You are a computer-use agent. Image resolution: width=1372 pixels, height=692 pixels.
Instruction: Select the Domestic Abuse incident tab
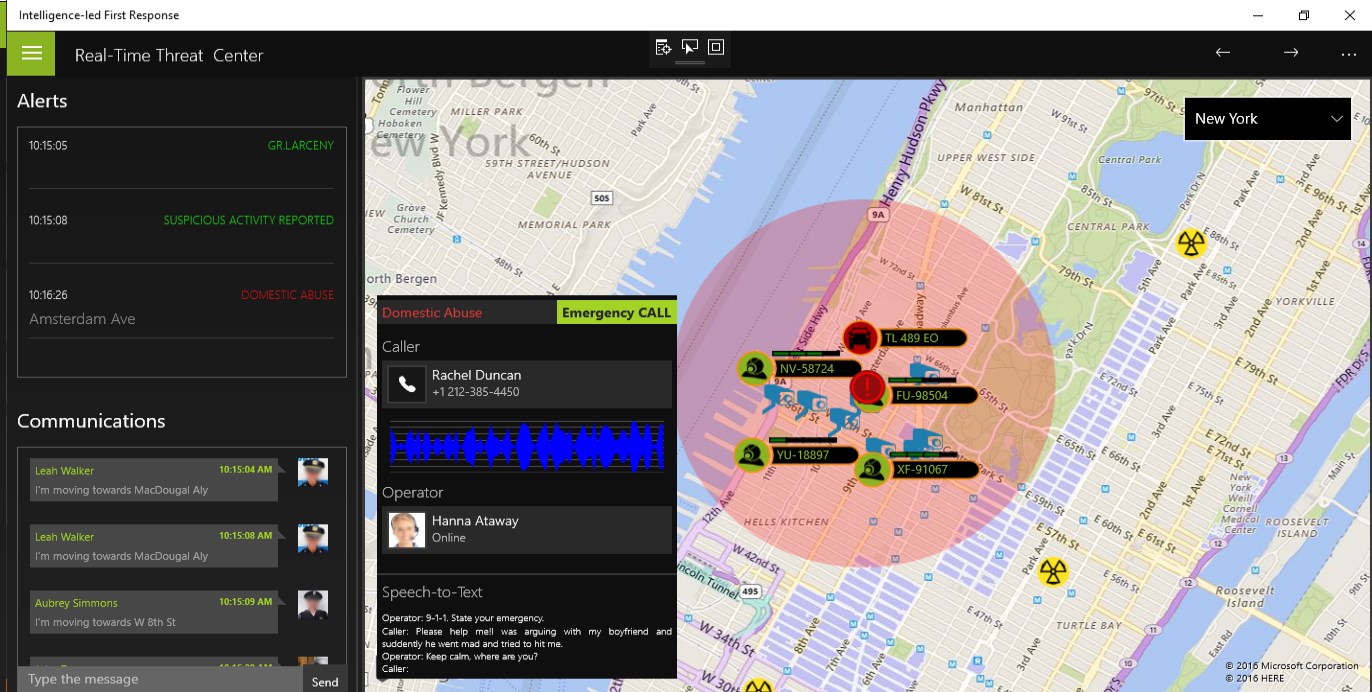coord(432,312)
